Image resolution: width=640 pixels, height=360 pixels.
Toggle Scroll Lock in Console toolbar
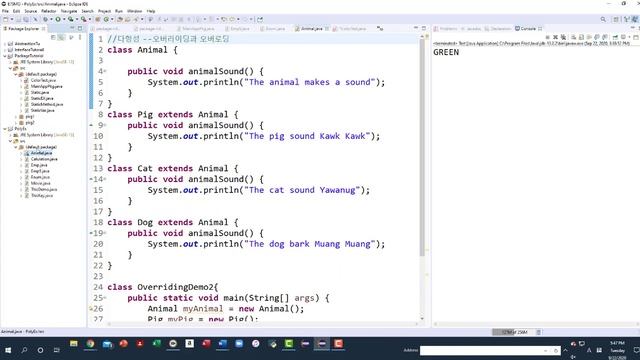click(x=581, y=37)
